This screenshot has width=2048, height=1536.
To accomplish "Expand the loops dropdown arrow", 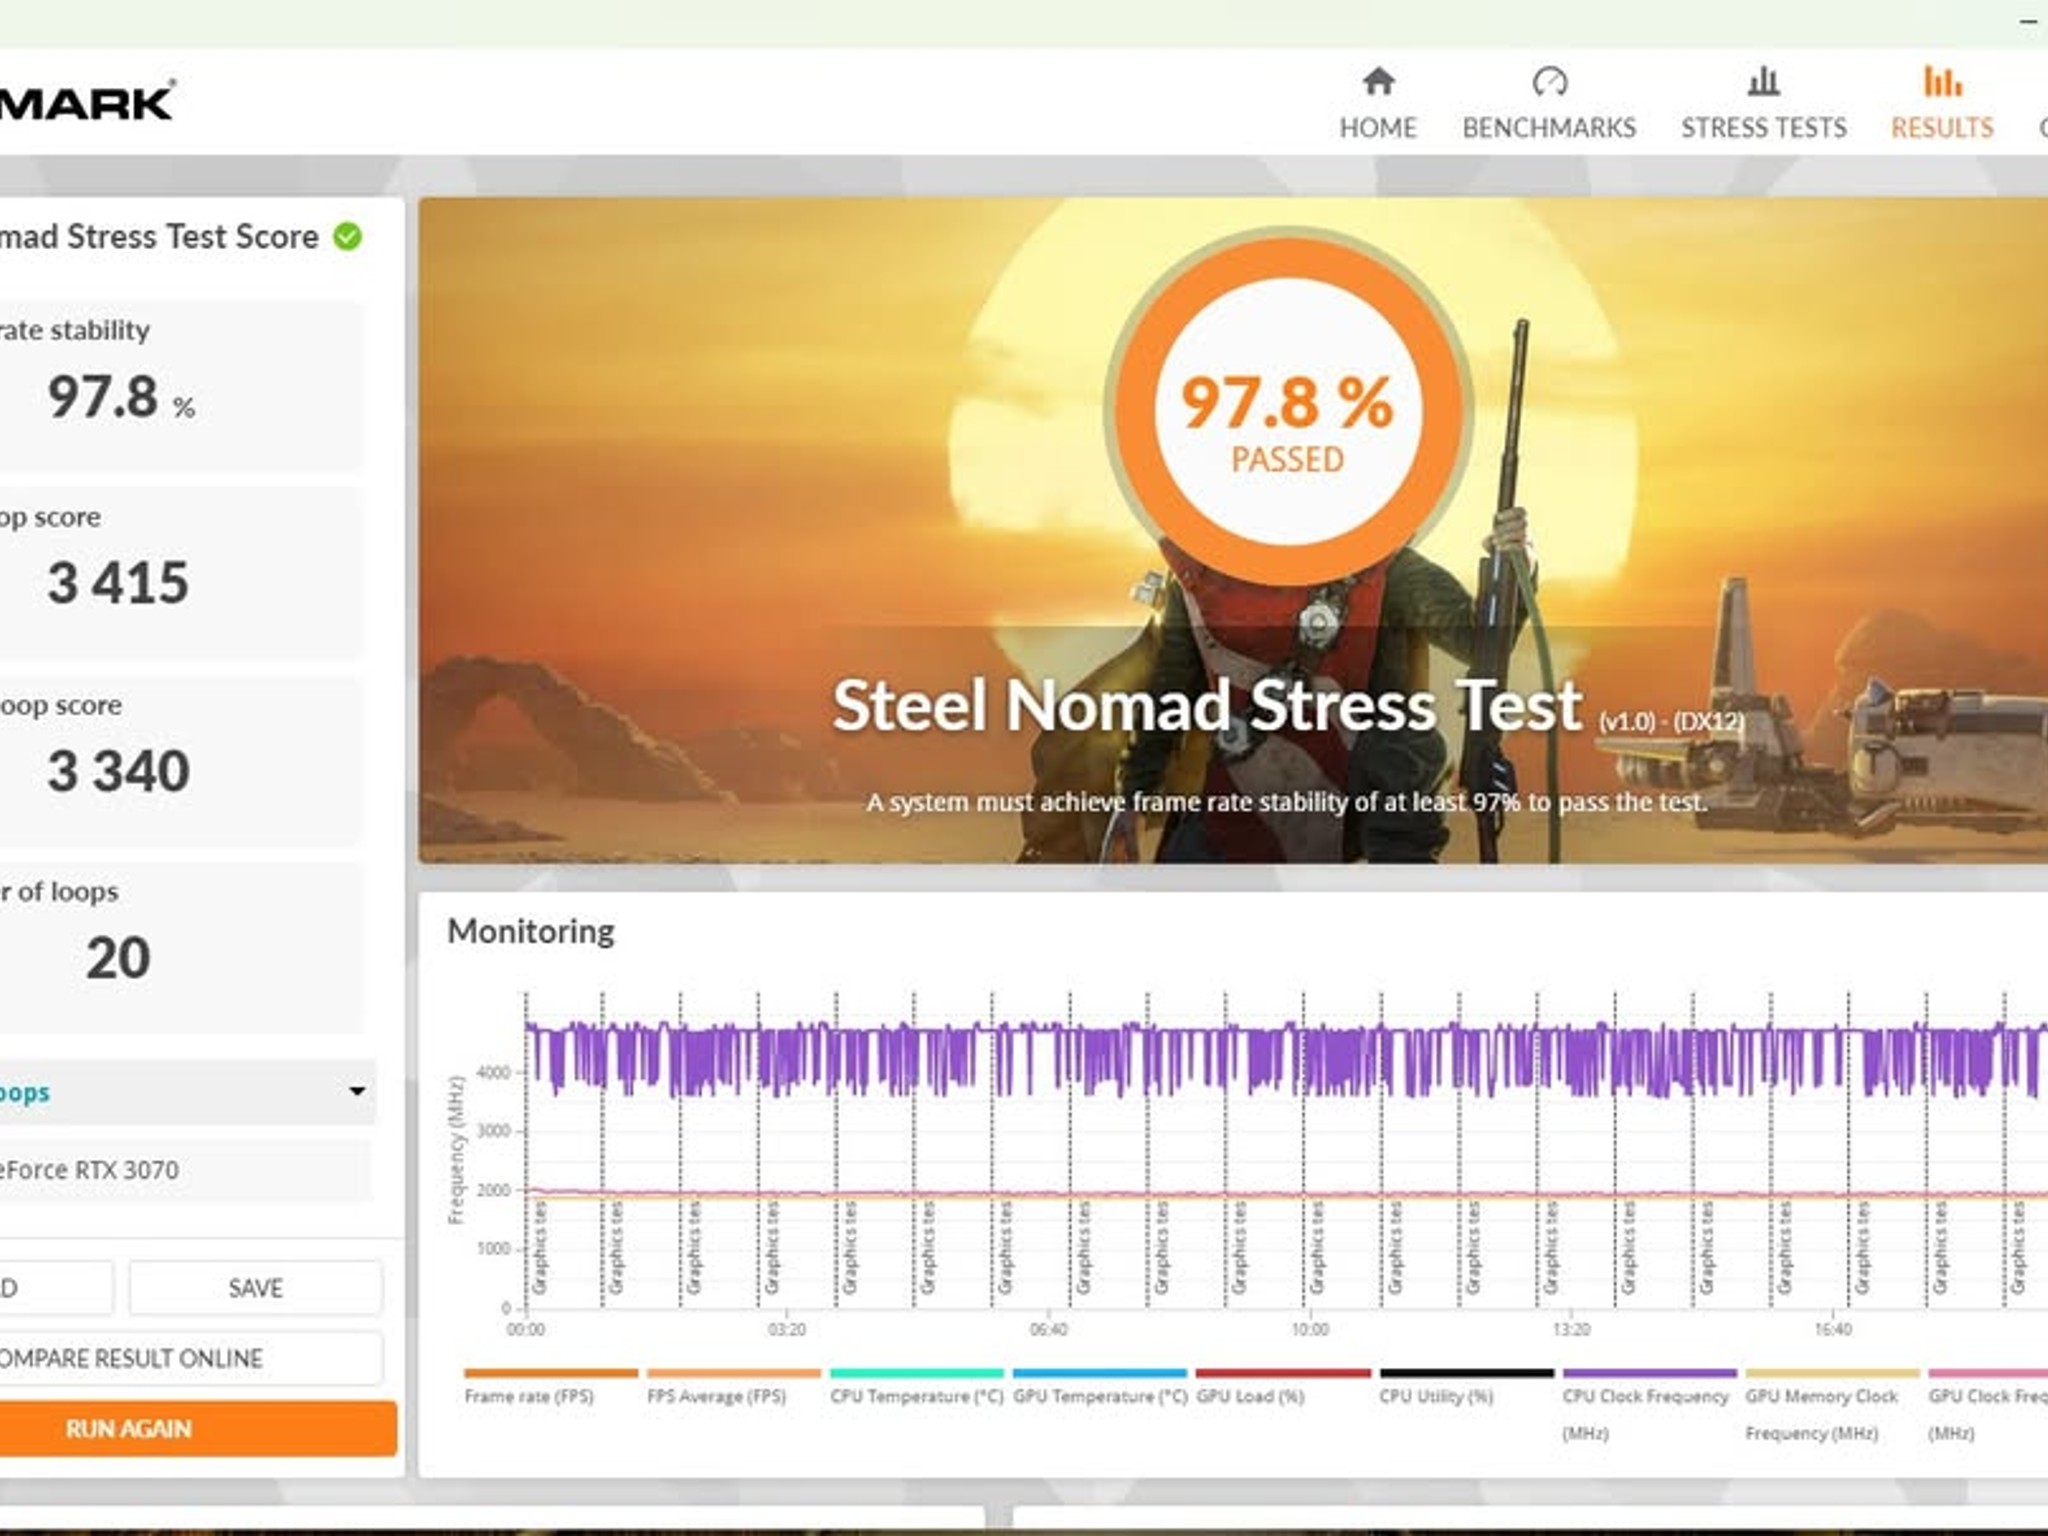I will (357, 1091).
